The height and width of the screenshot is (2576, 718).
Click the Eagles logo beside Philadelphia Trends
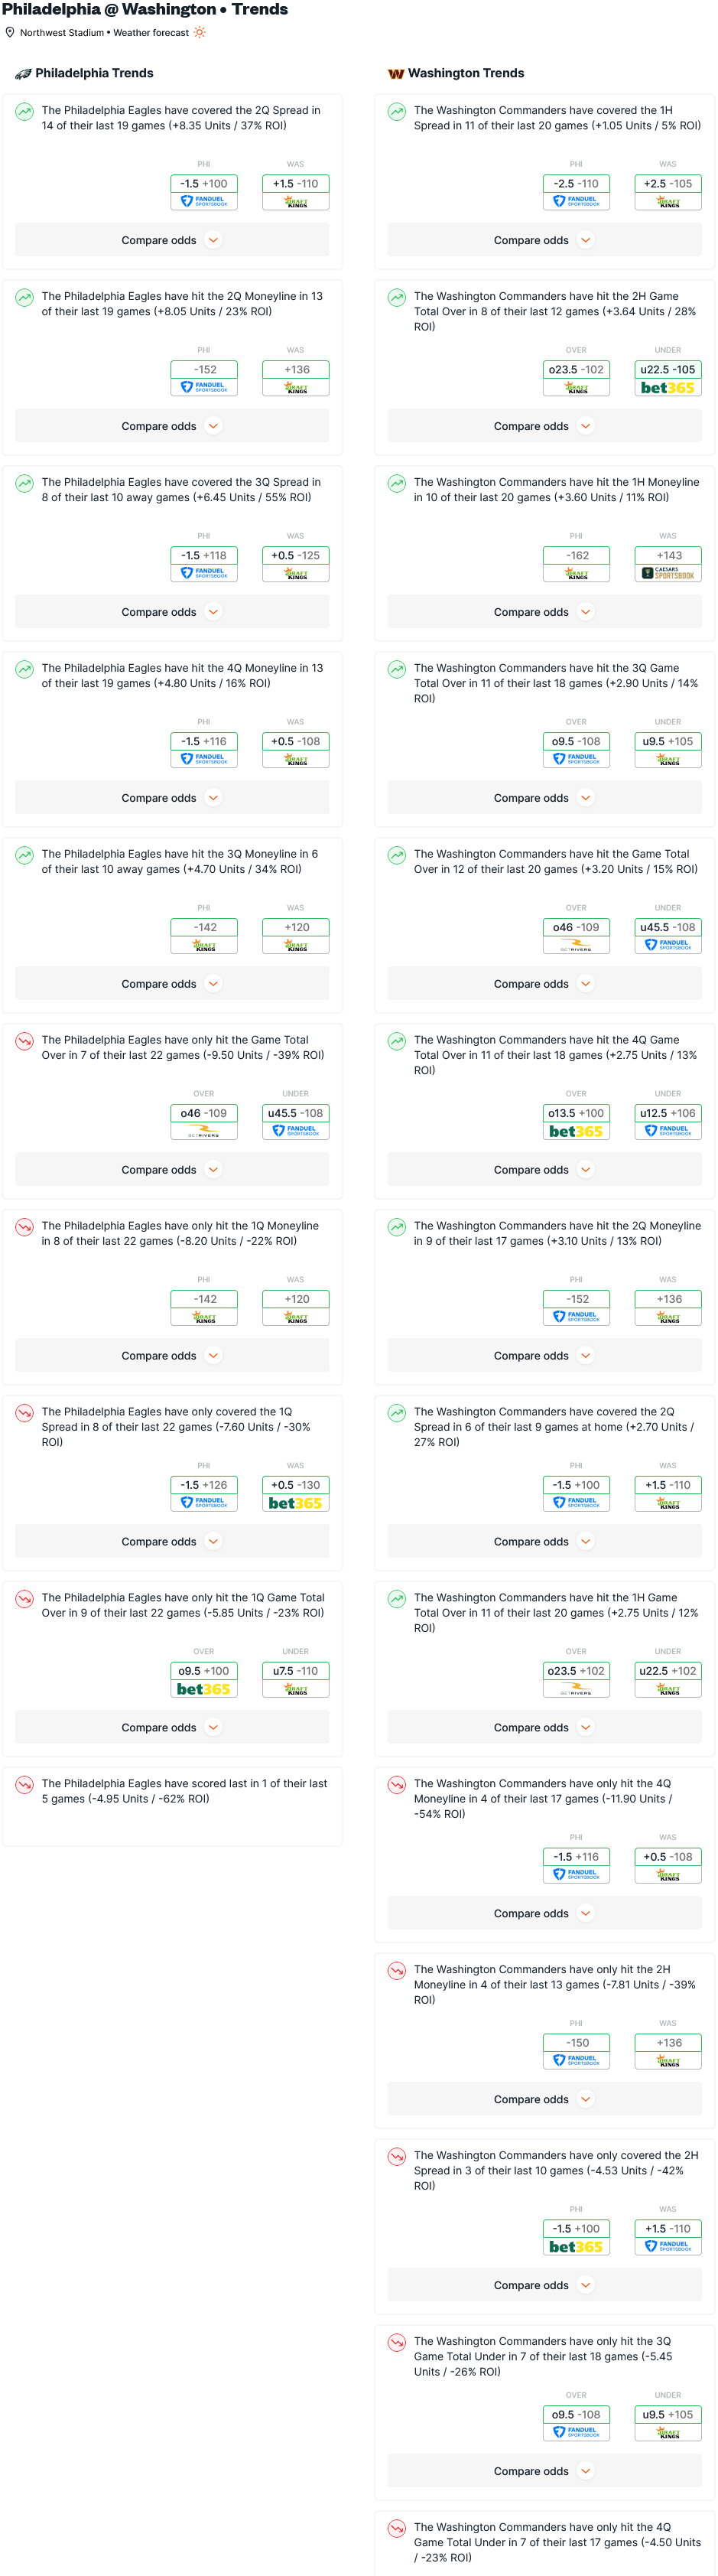23,73
